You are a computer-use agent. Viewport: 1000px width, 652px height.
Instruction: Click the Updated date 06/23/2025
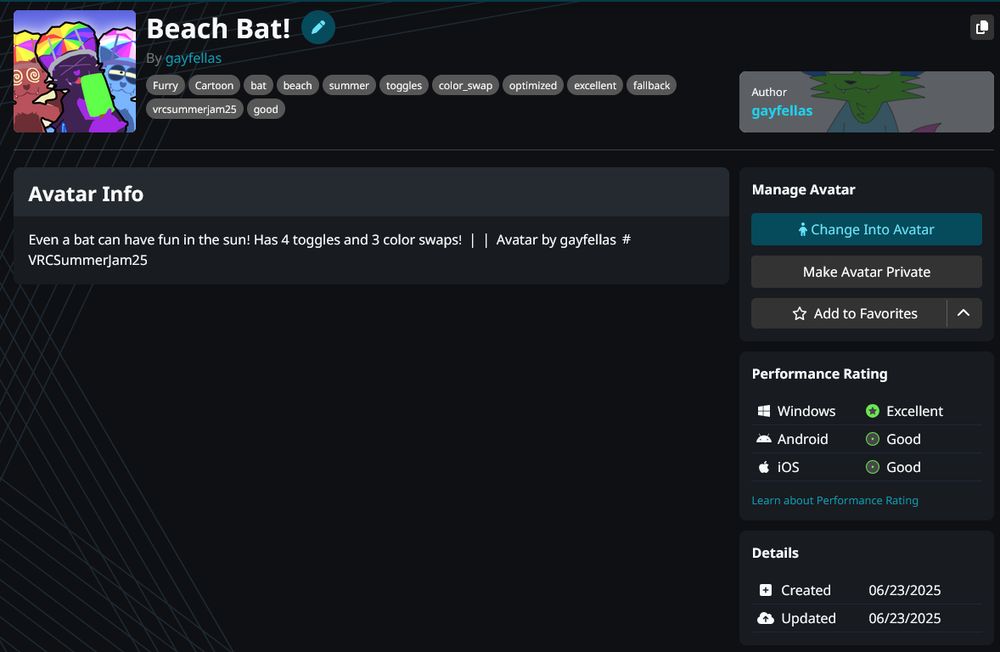click(x=904, y=618)
